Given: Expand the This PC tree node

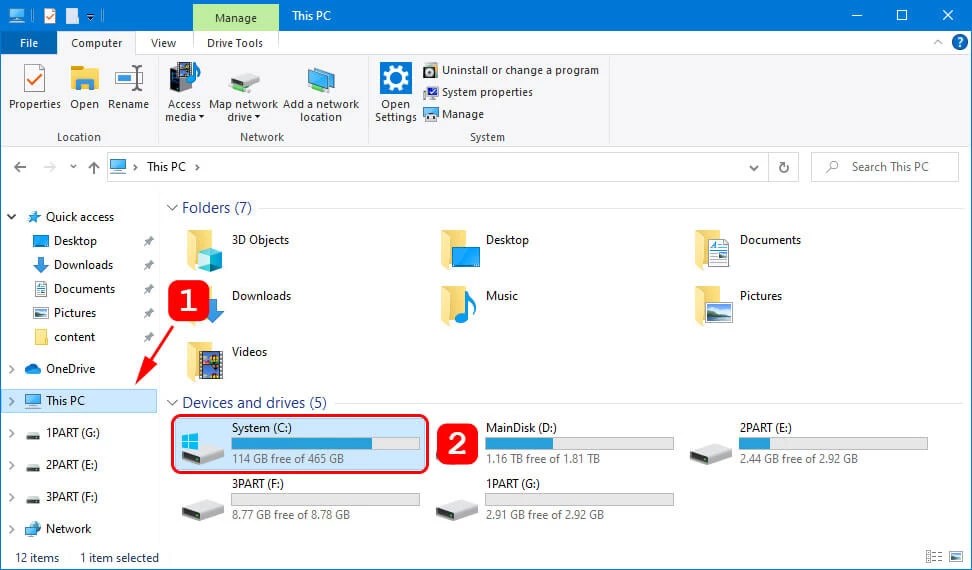Looking at the screenshot, I should click(11, 401).
